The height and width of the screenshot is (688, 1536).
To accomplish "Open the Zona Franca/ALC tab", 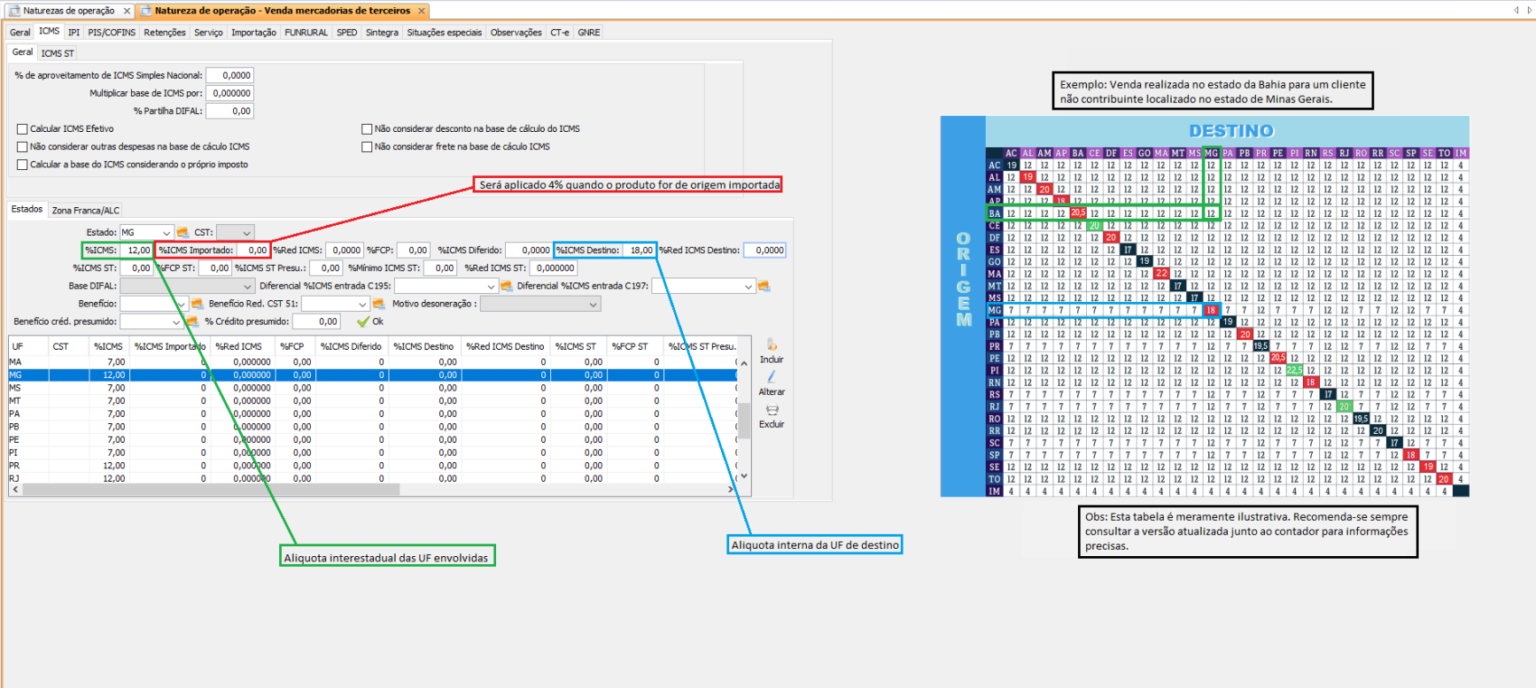I will coord(86,210).
